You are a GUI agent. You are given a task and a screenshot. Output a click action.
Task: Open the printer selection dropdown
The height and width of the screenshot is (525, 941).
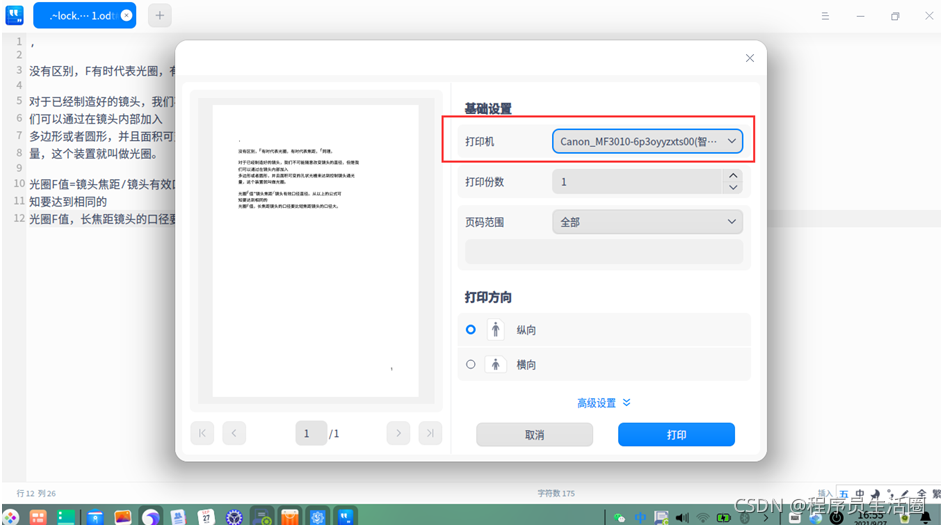(647, 142)
